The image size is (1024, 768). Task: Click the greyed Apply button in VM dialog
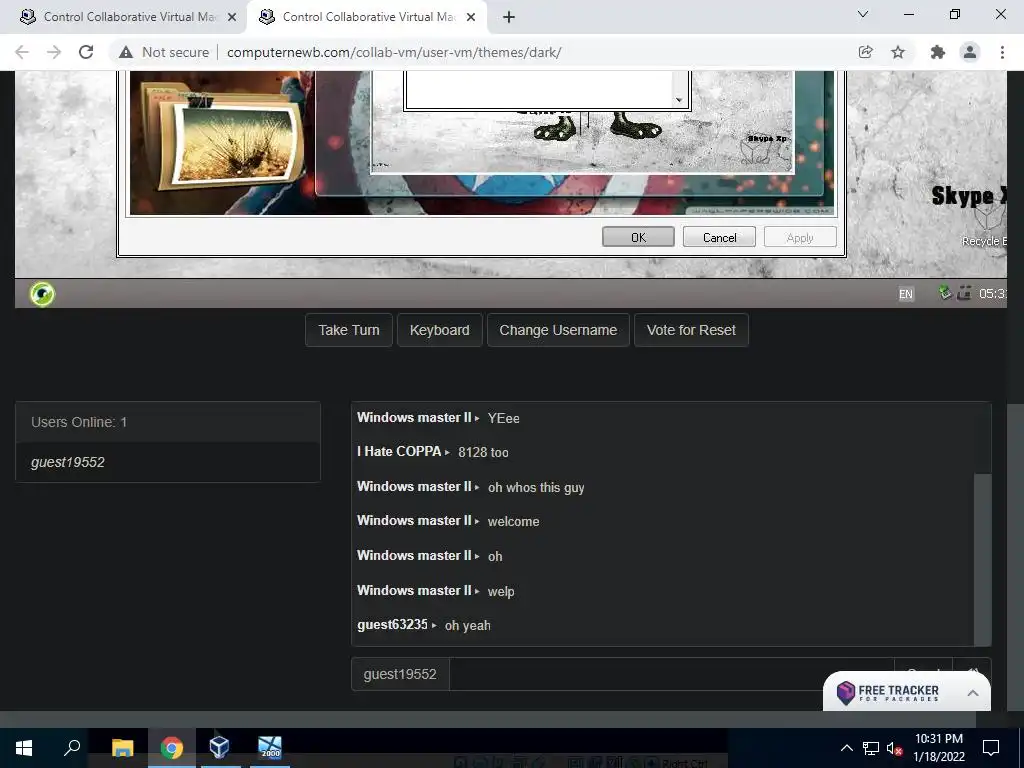tap(800, 237)
